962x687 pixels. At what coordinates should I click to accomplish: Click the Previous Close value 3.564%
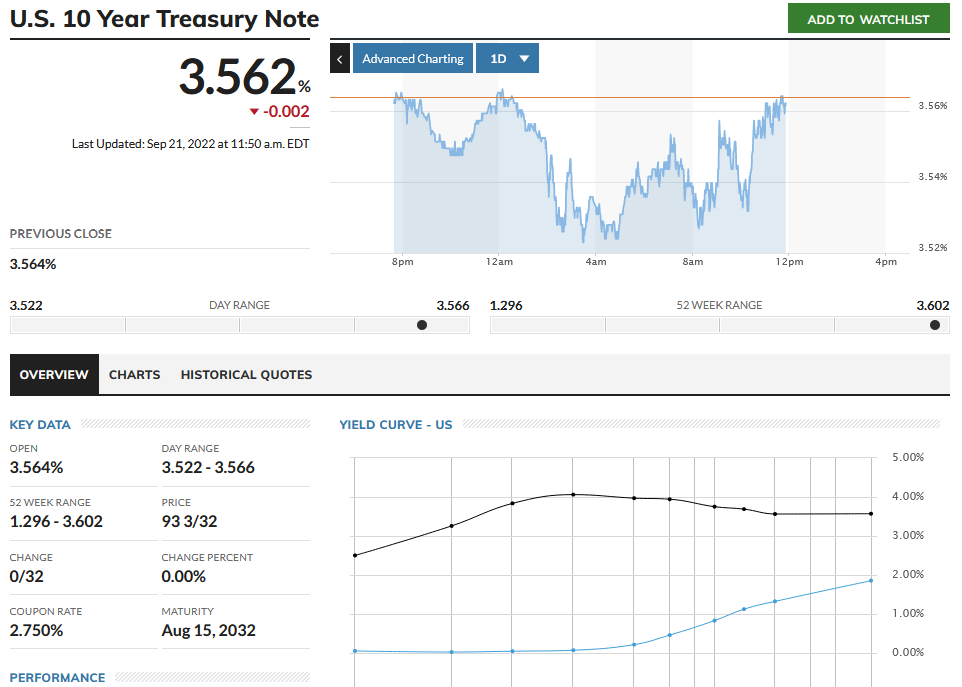pos(33,264)
